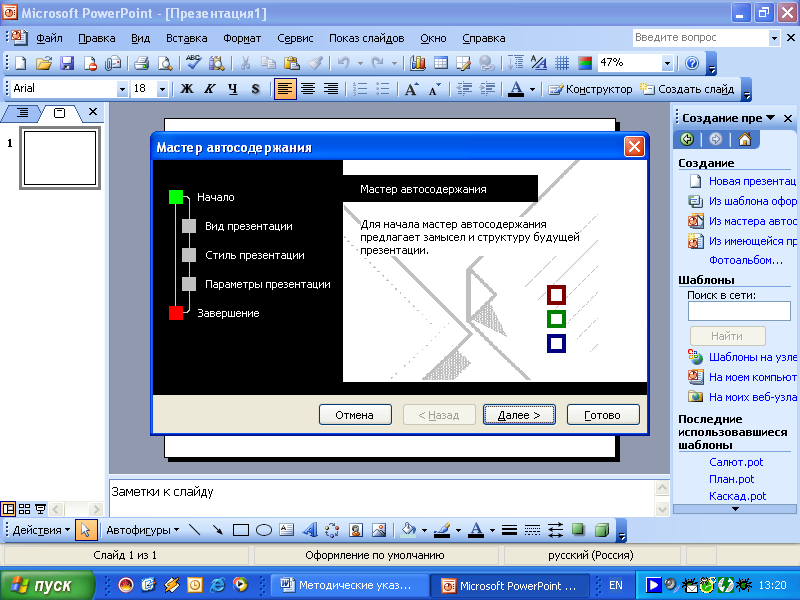Open the Правка menu
The image size is (800, 600).
click(96, 38)
